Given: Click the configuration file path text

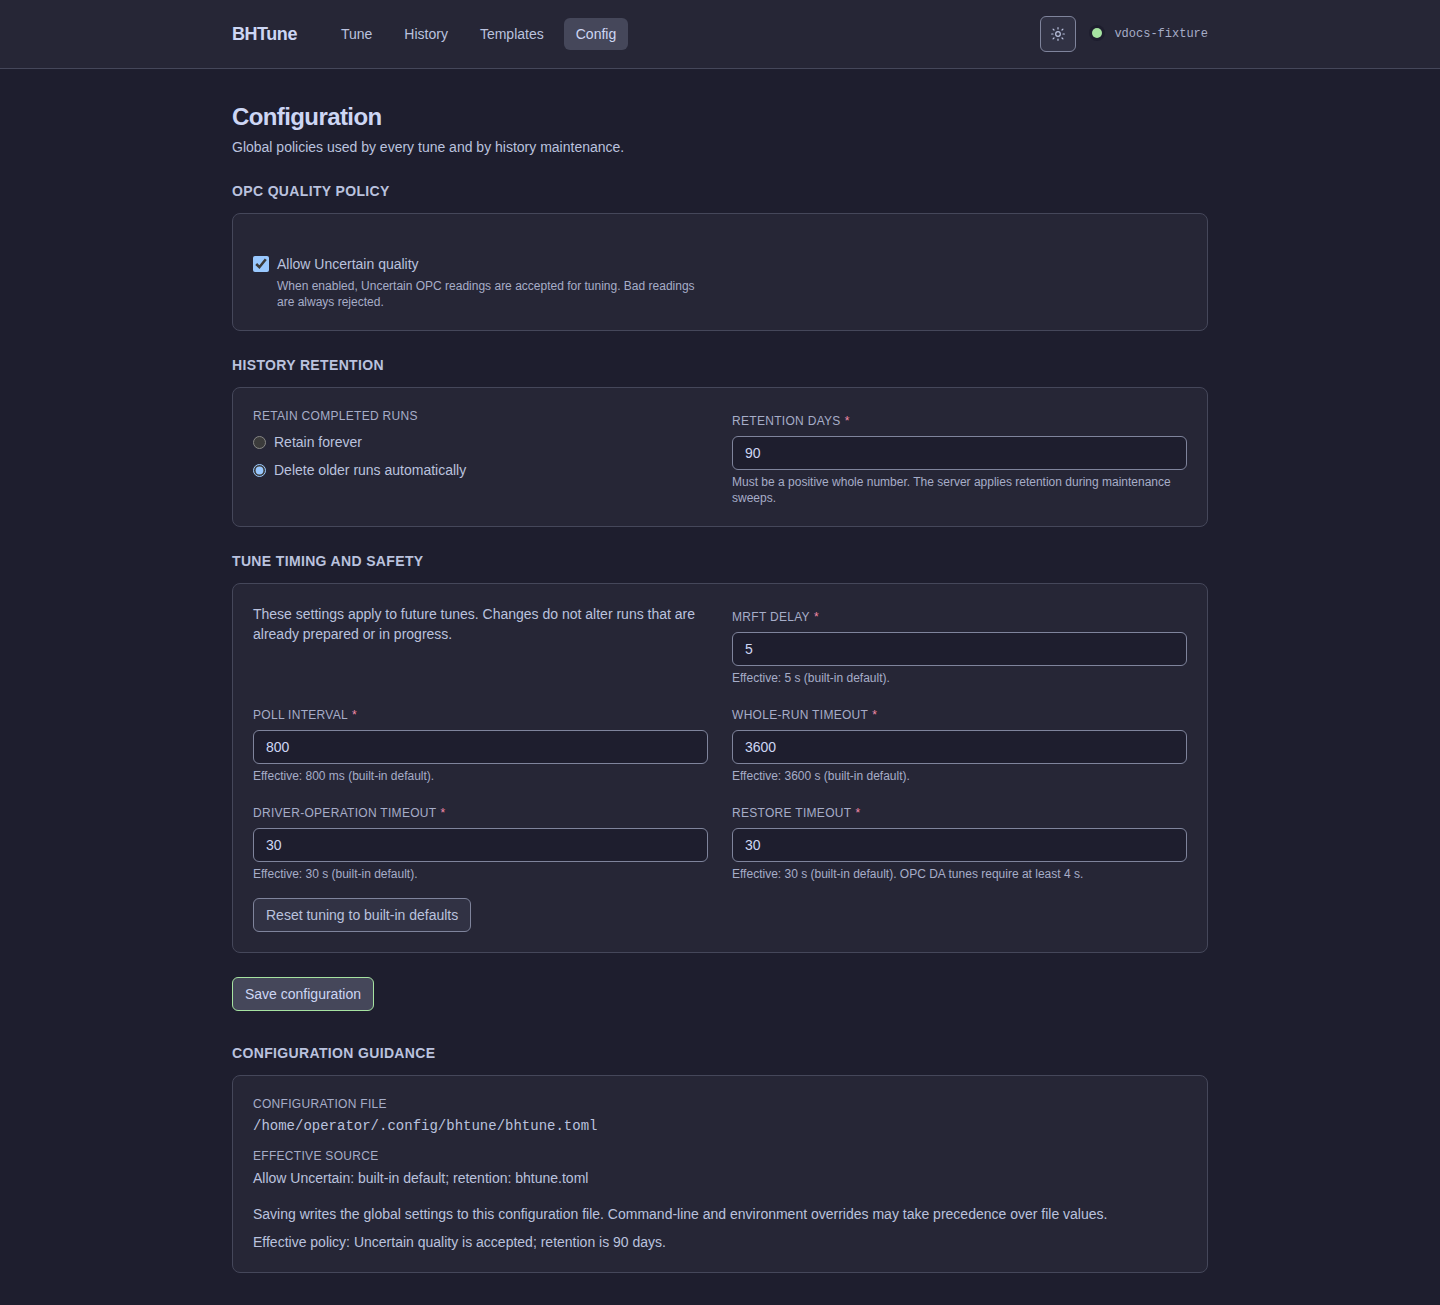Looking at the screenshot, I should [x=425, y=1126].
